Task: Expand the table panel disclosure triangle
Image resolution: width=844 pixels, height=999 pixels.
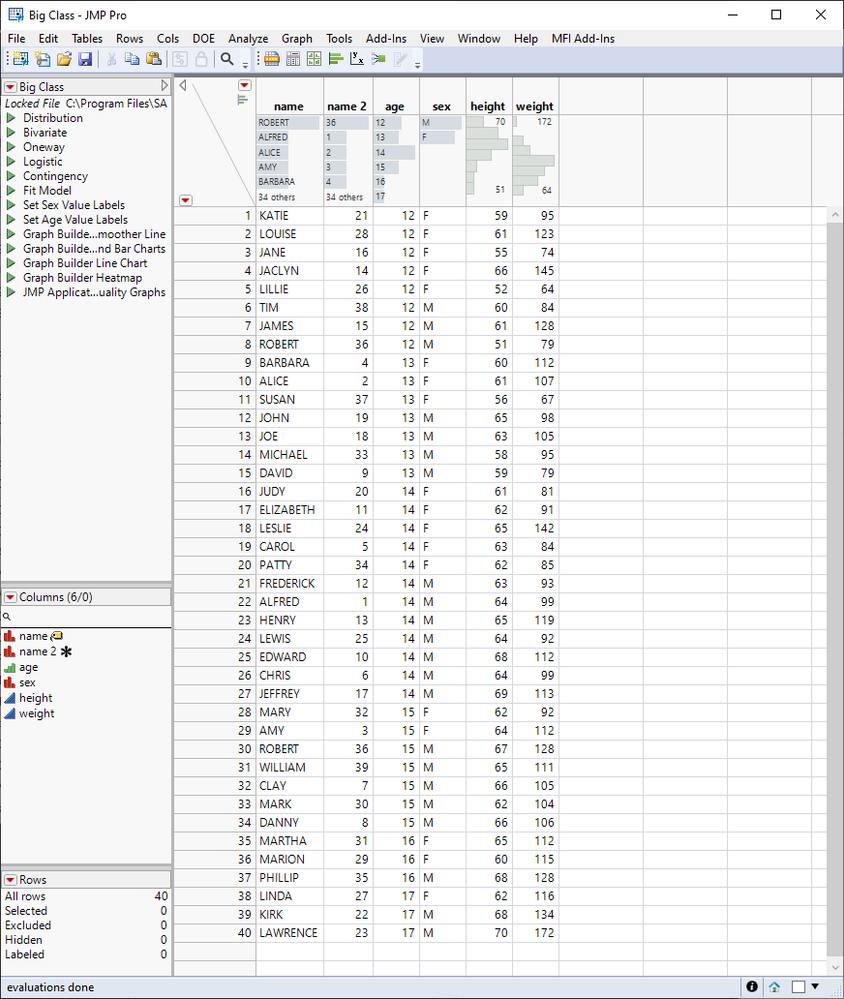Action: point(164,85)
